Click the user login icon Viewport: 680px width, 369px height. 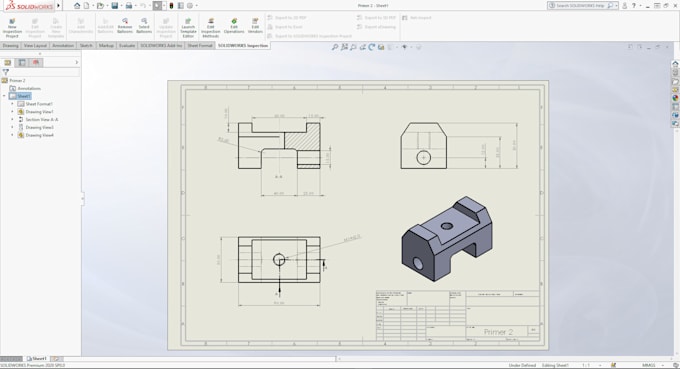tap(624, 6)
